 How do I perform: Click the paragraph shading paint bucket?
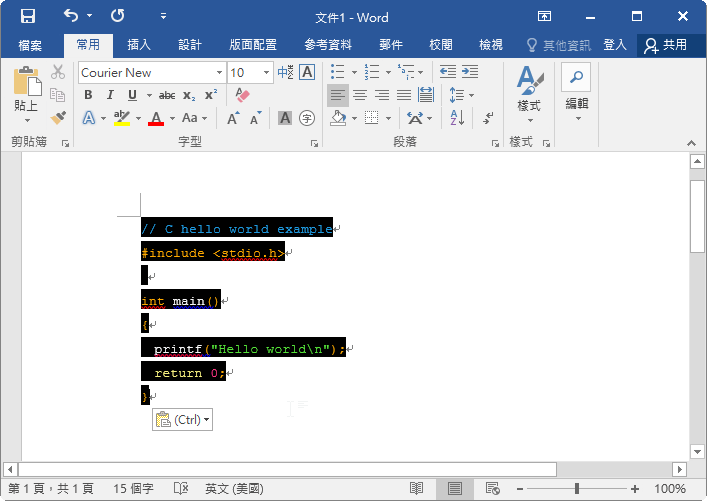pyautogui.click(x=338, y=118)
